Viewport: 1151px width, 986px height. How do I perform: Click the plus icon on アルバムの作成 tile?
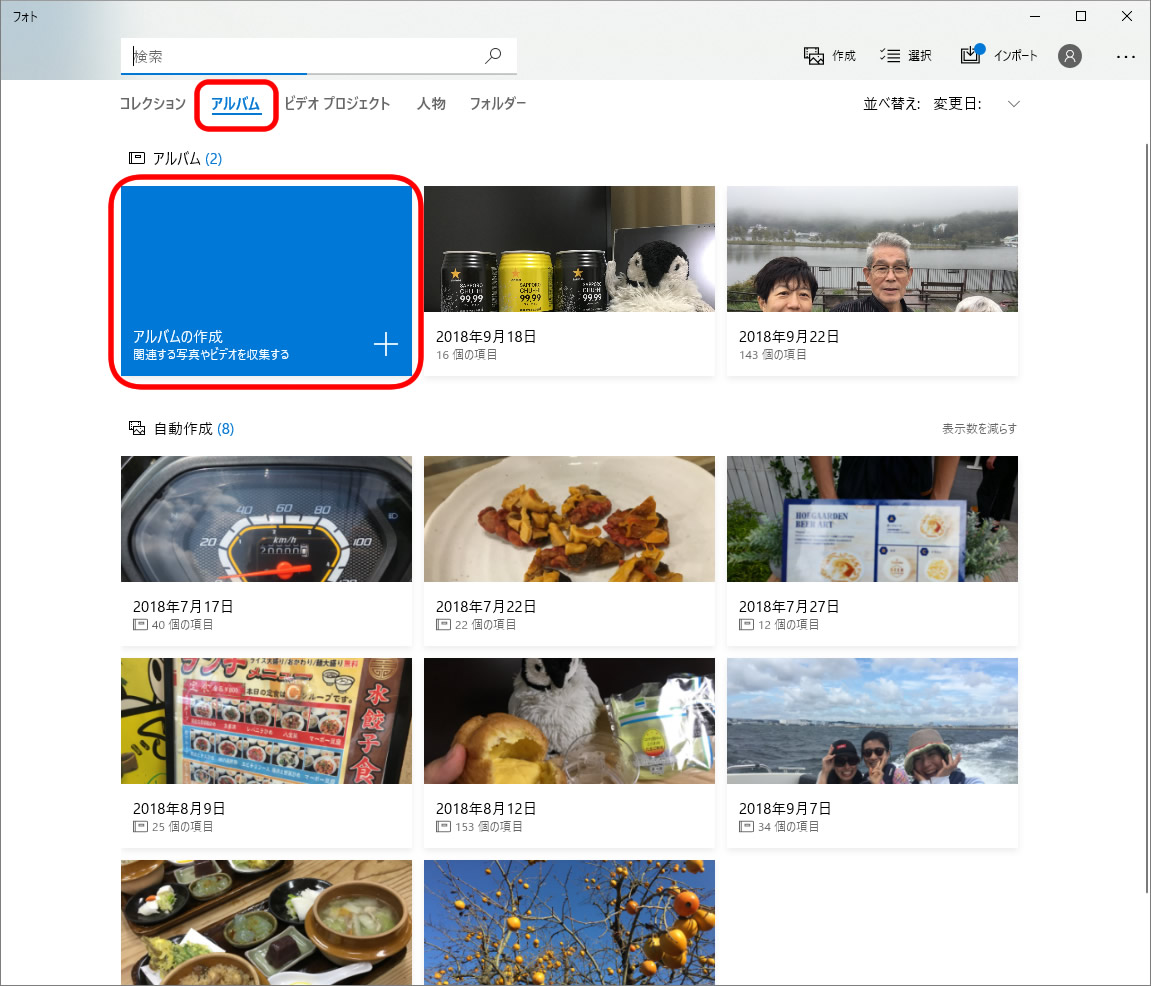pos(386,345)
